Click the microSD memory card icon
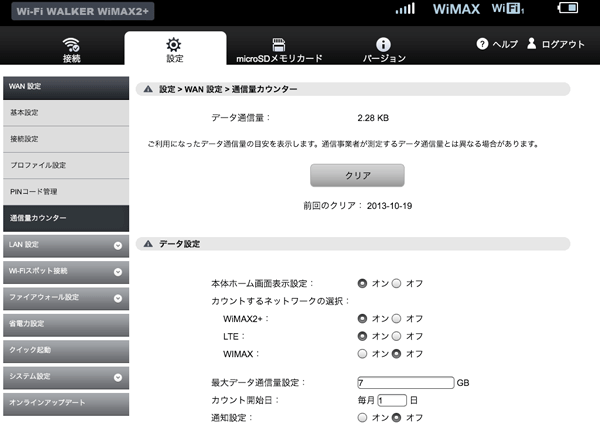600x429 pixels. (x=278, y=44)
